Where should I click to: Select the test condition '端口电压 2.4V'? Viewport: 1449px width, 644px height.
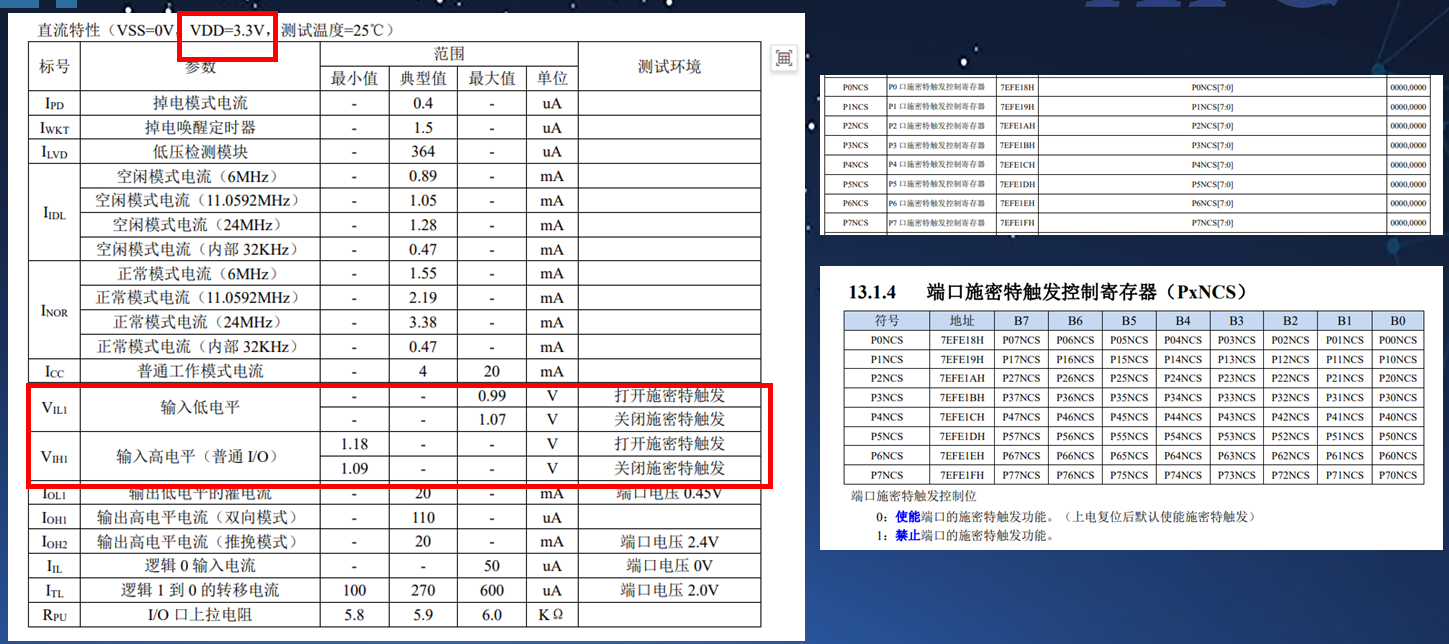(669, 541)
